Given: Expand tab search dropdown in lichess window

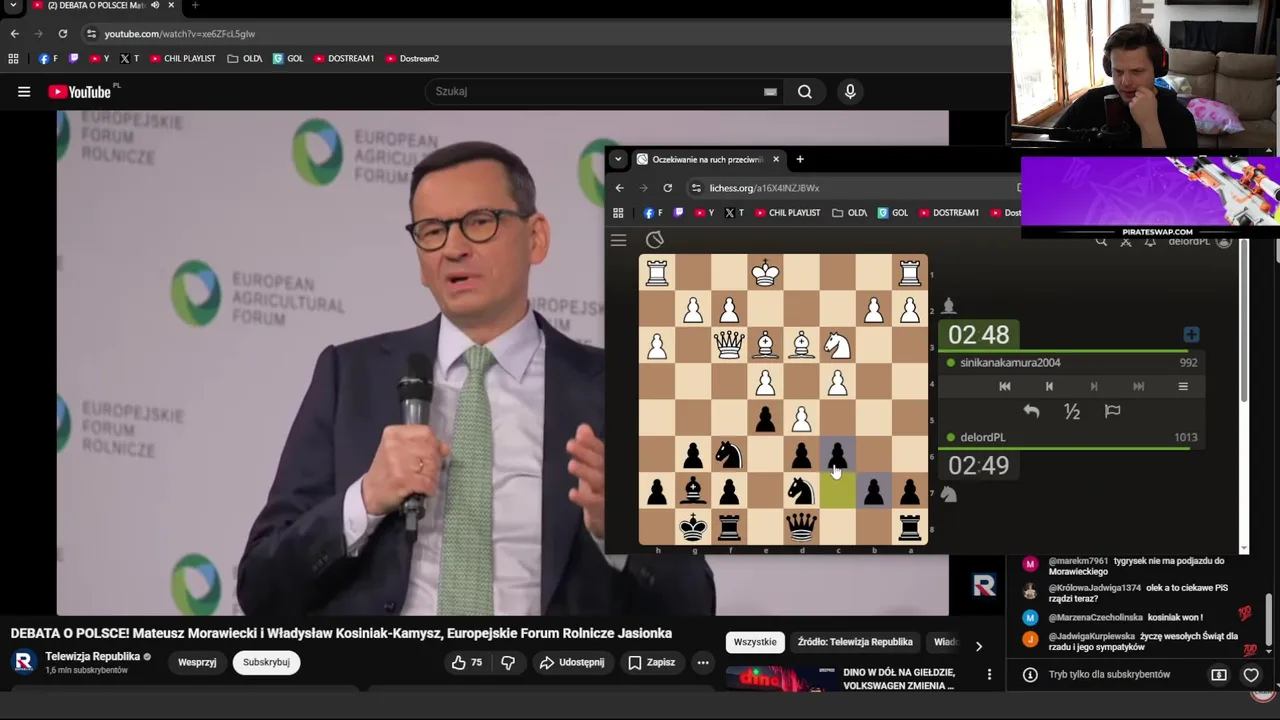Looking at the screenshot, I should (x=618, y=159).
